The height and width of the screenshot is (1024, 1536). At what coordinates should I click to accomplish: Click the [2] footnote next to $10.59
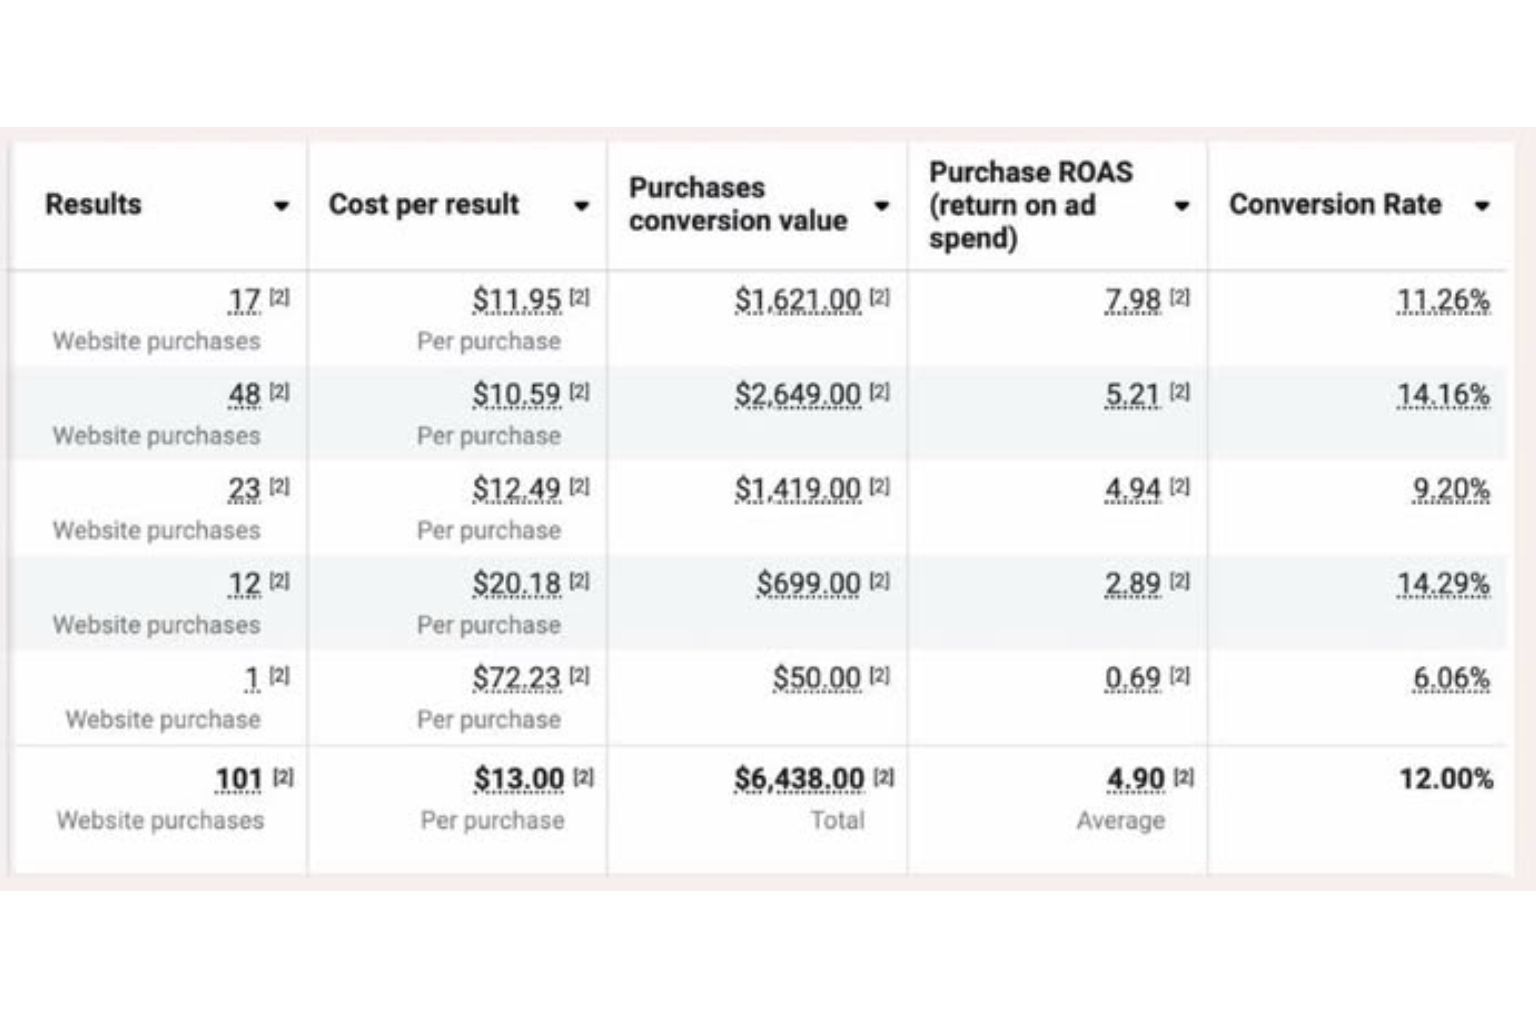pos(580,392)
